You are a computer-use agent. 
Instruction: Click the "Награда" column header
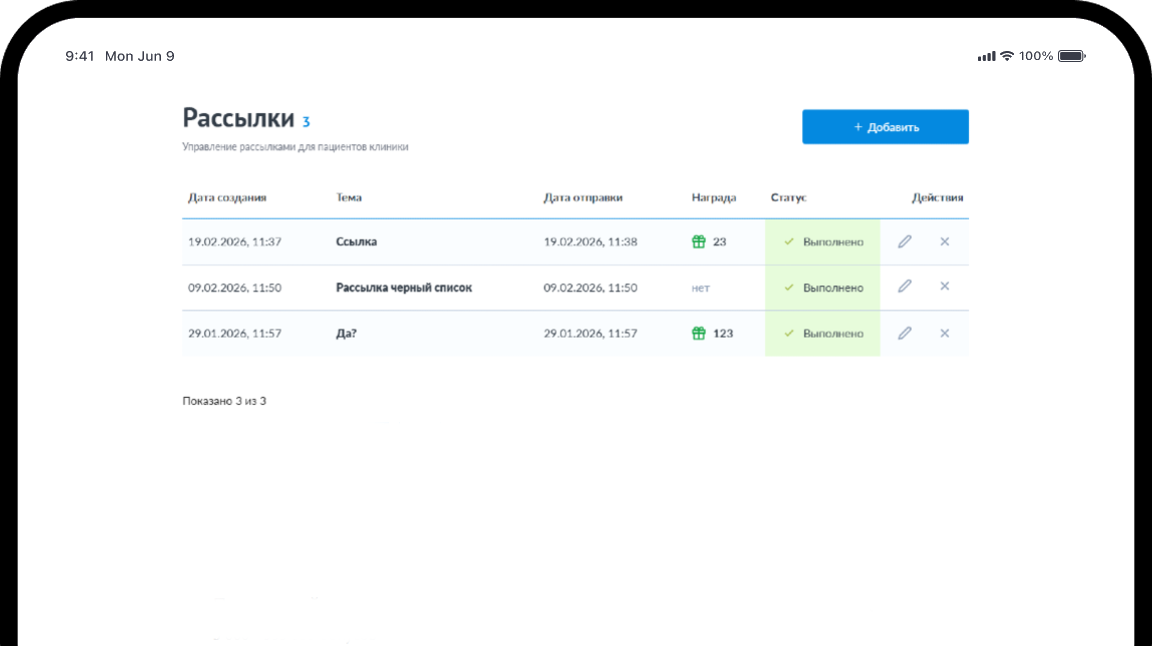(x=713, y=198)
